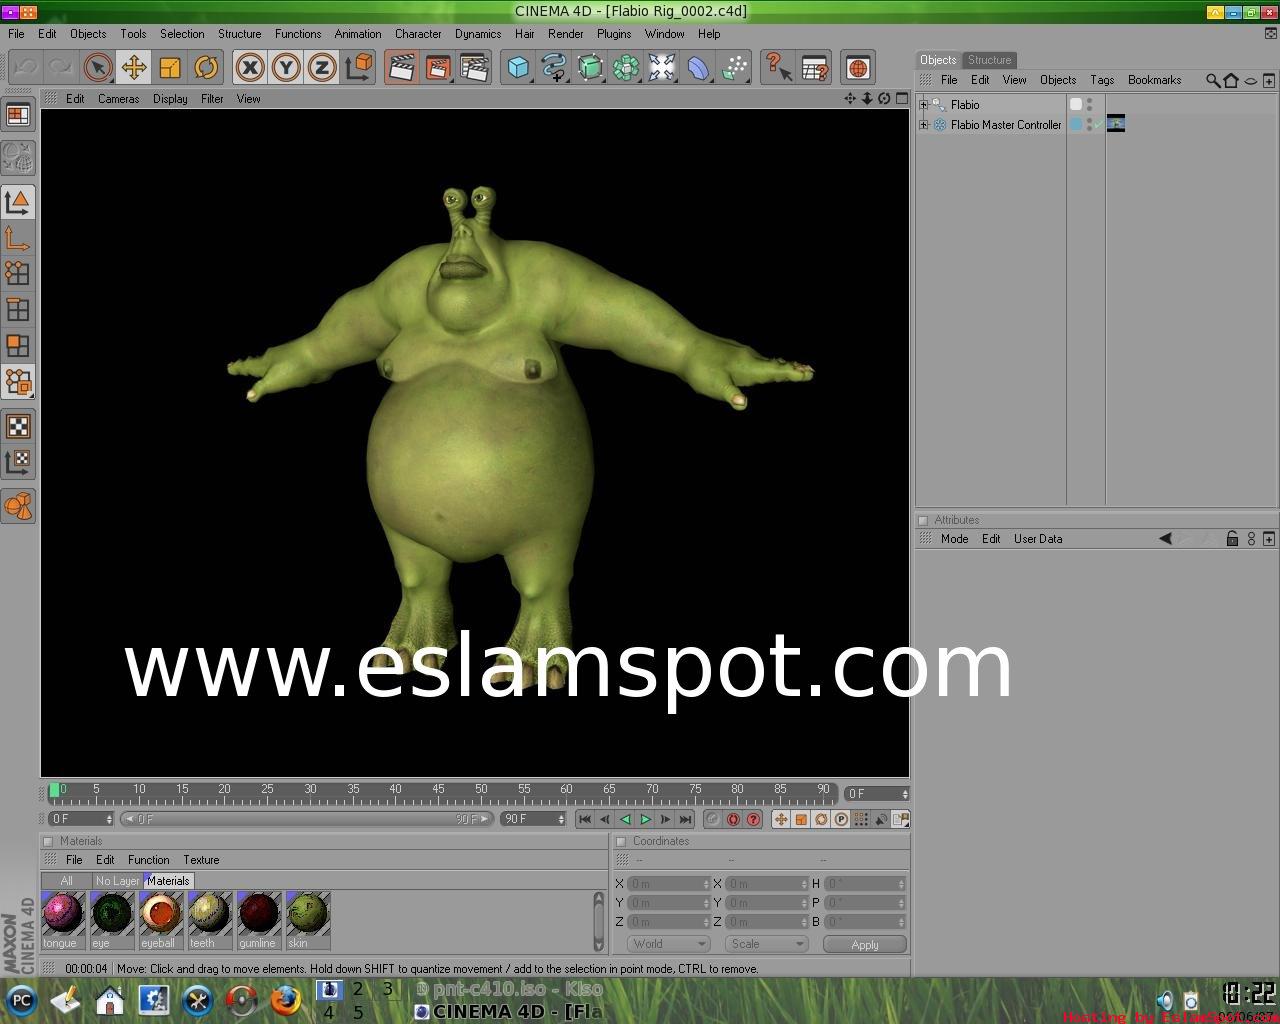Jump to the animation start

tap(585, 819)
